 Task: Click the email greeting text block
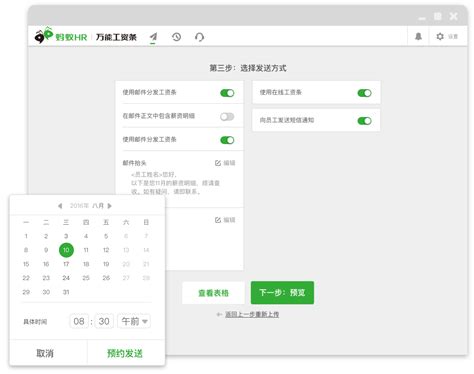[x=175, y=183]
